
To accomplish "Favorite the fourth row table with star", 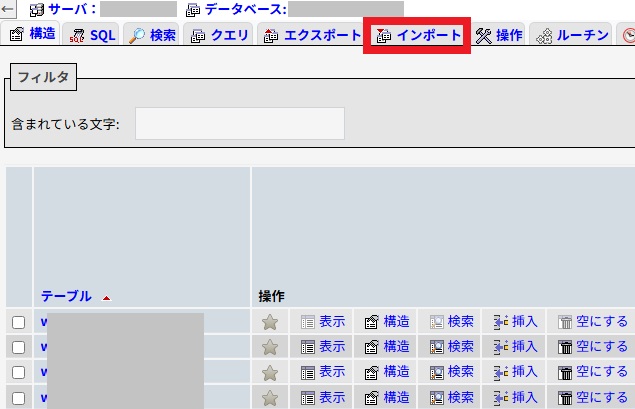I will [270, 398].
